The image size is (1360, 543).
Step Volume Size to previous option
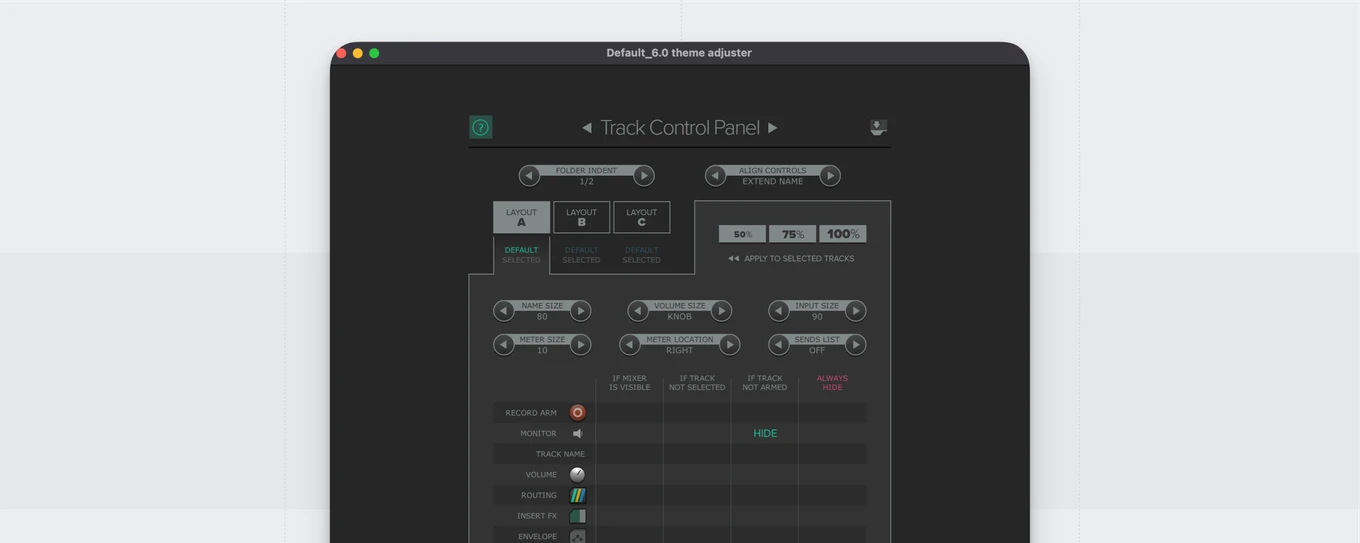[x=638, y=310]
